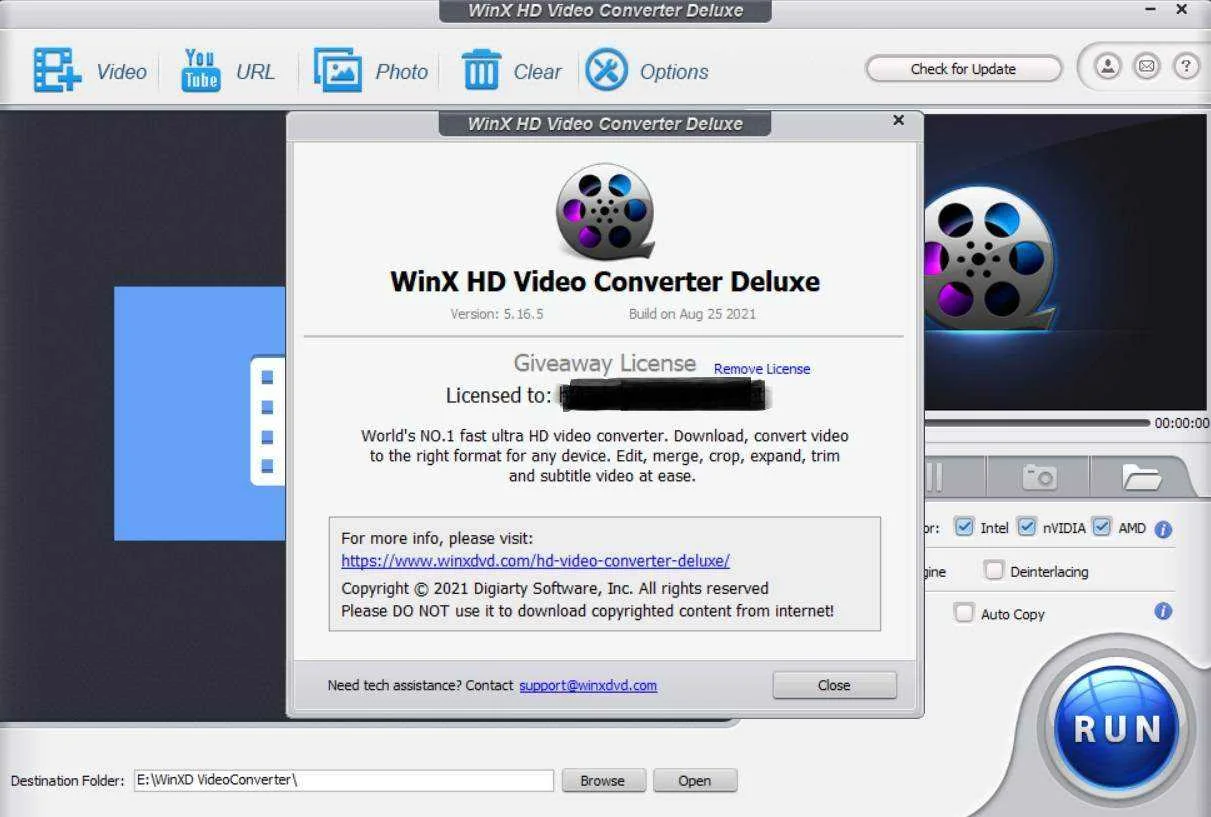
Task: Open the Photo slideshow maker
Action: pyautogui.click(x=371, y=71)
